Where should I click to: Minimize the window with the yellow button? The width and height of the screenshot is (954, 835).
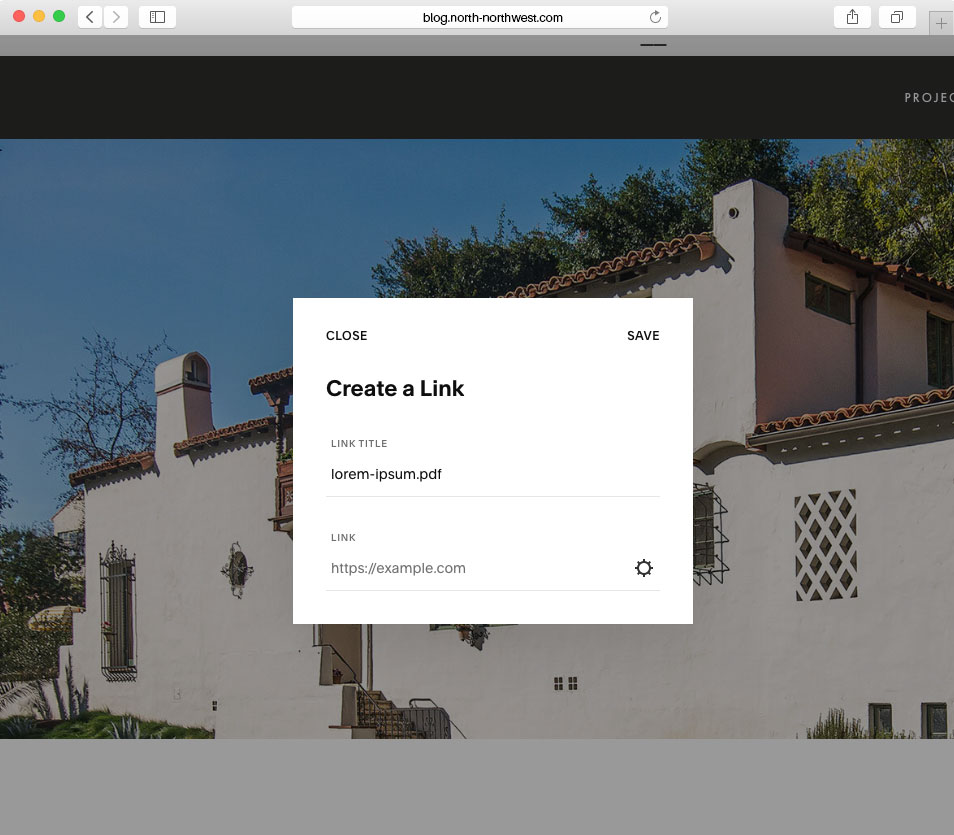39,17
